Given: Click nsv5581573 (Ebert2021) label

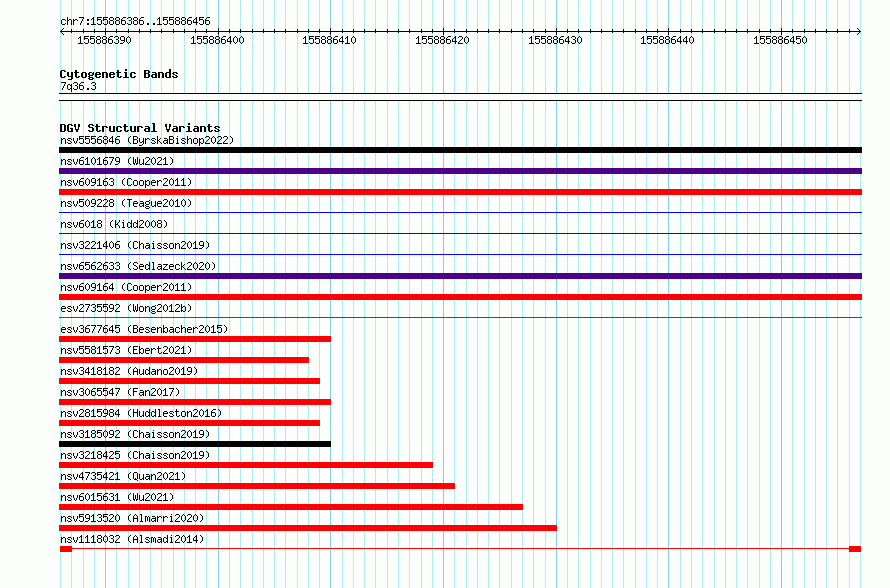Looking at the screenshot, I should [x=126, y=350].
